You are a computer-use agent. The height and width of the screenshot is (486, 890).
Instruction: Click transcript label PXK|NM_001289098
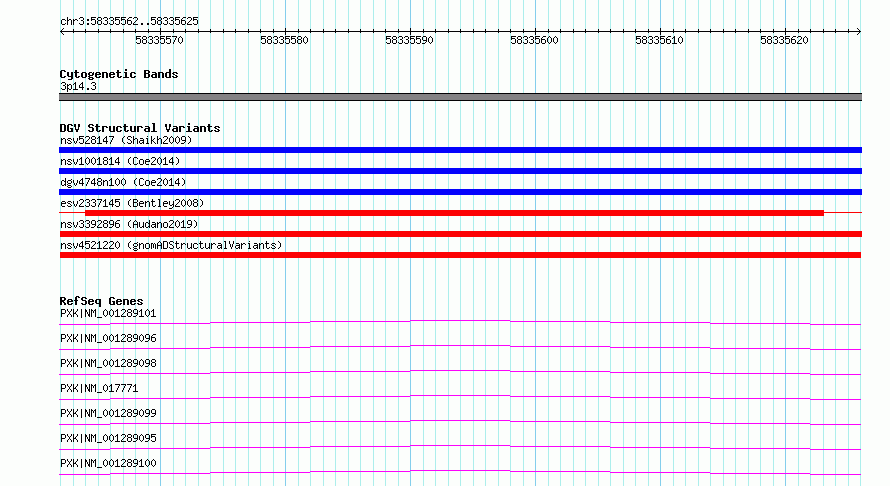(x=108, y=363)
